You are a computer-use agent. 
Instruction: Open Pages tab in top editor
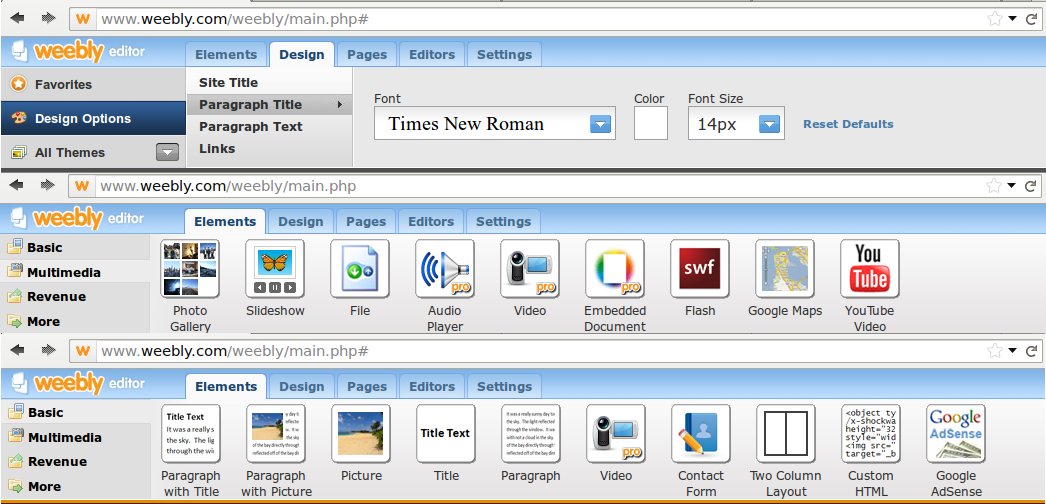367,55
